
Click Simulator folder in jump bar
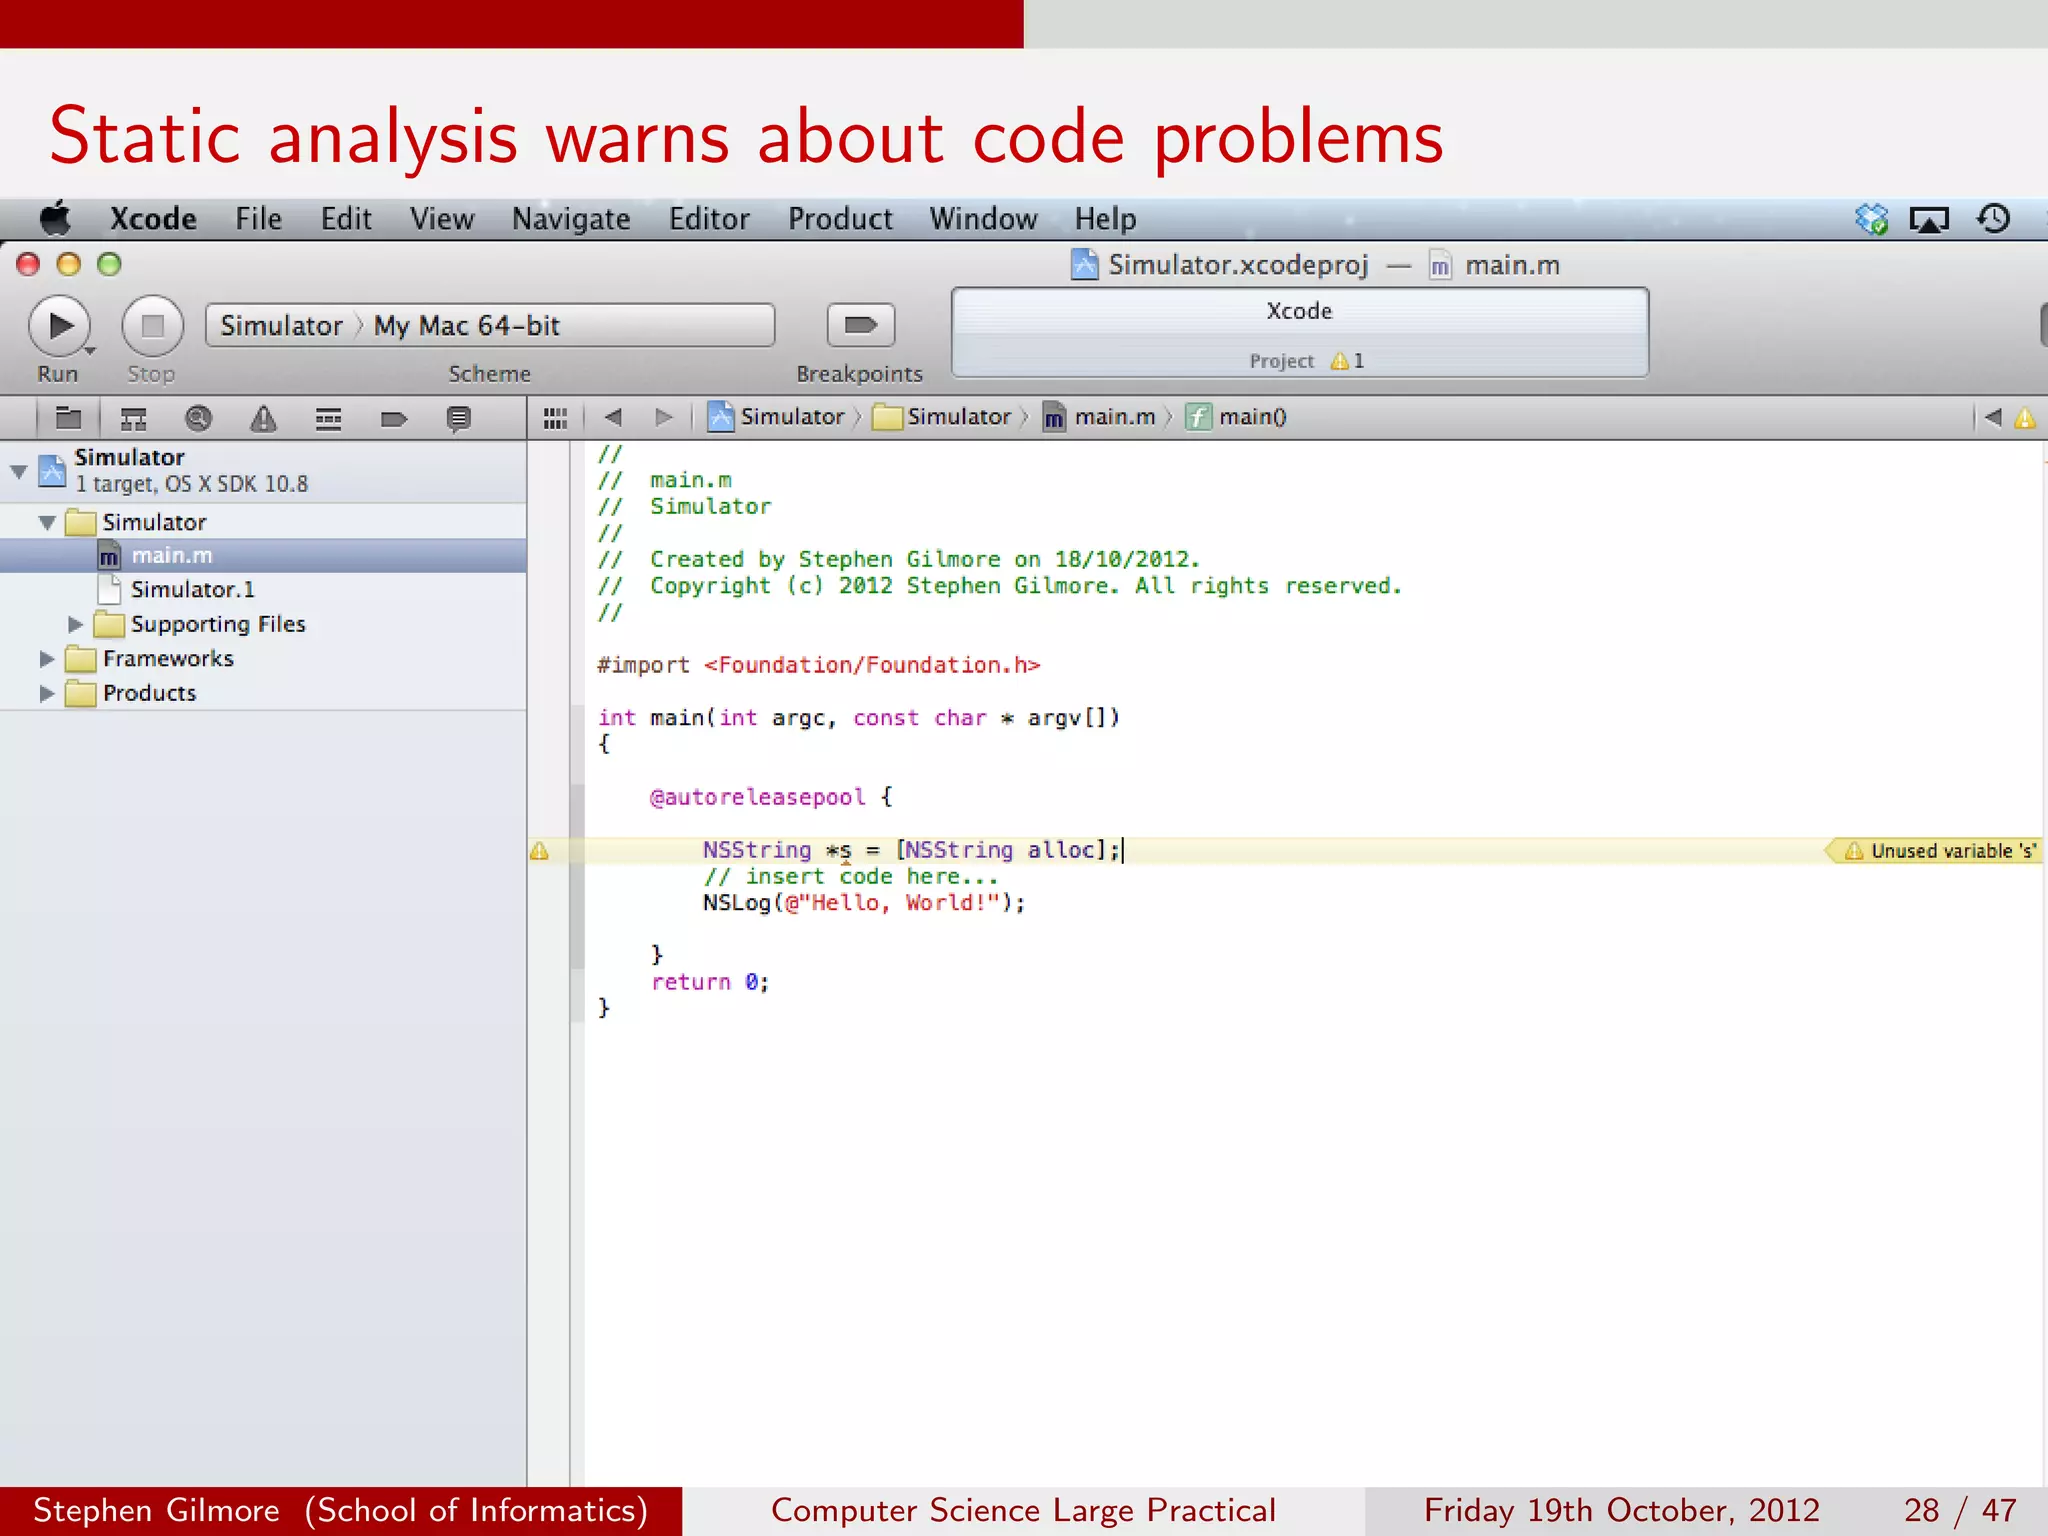(942, 417)
